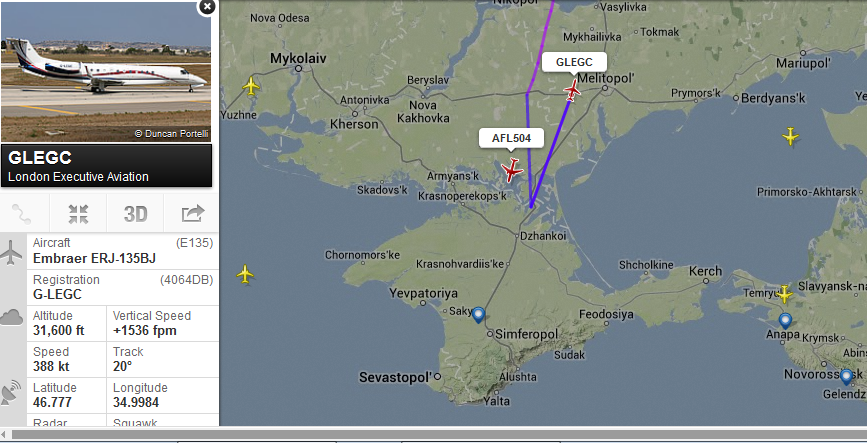Click the G-LEGC registration value

point(58,294)
